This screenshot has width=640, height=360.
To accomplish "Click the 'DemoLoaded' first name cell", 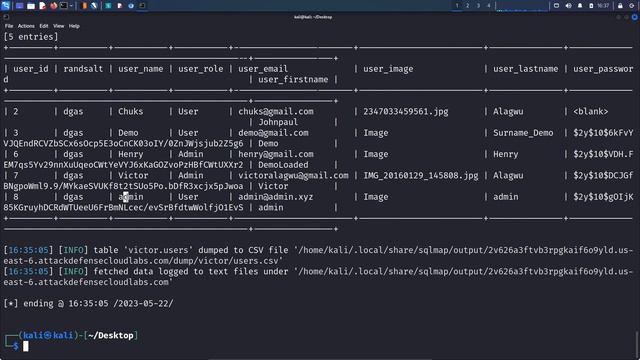I will (x=283, y=164).
